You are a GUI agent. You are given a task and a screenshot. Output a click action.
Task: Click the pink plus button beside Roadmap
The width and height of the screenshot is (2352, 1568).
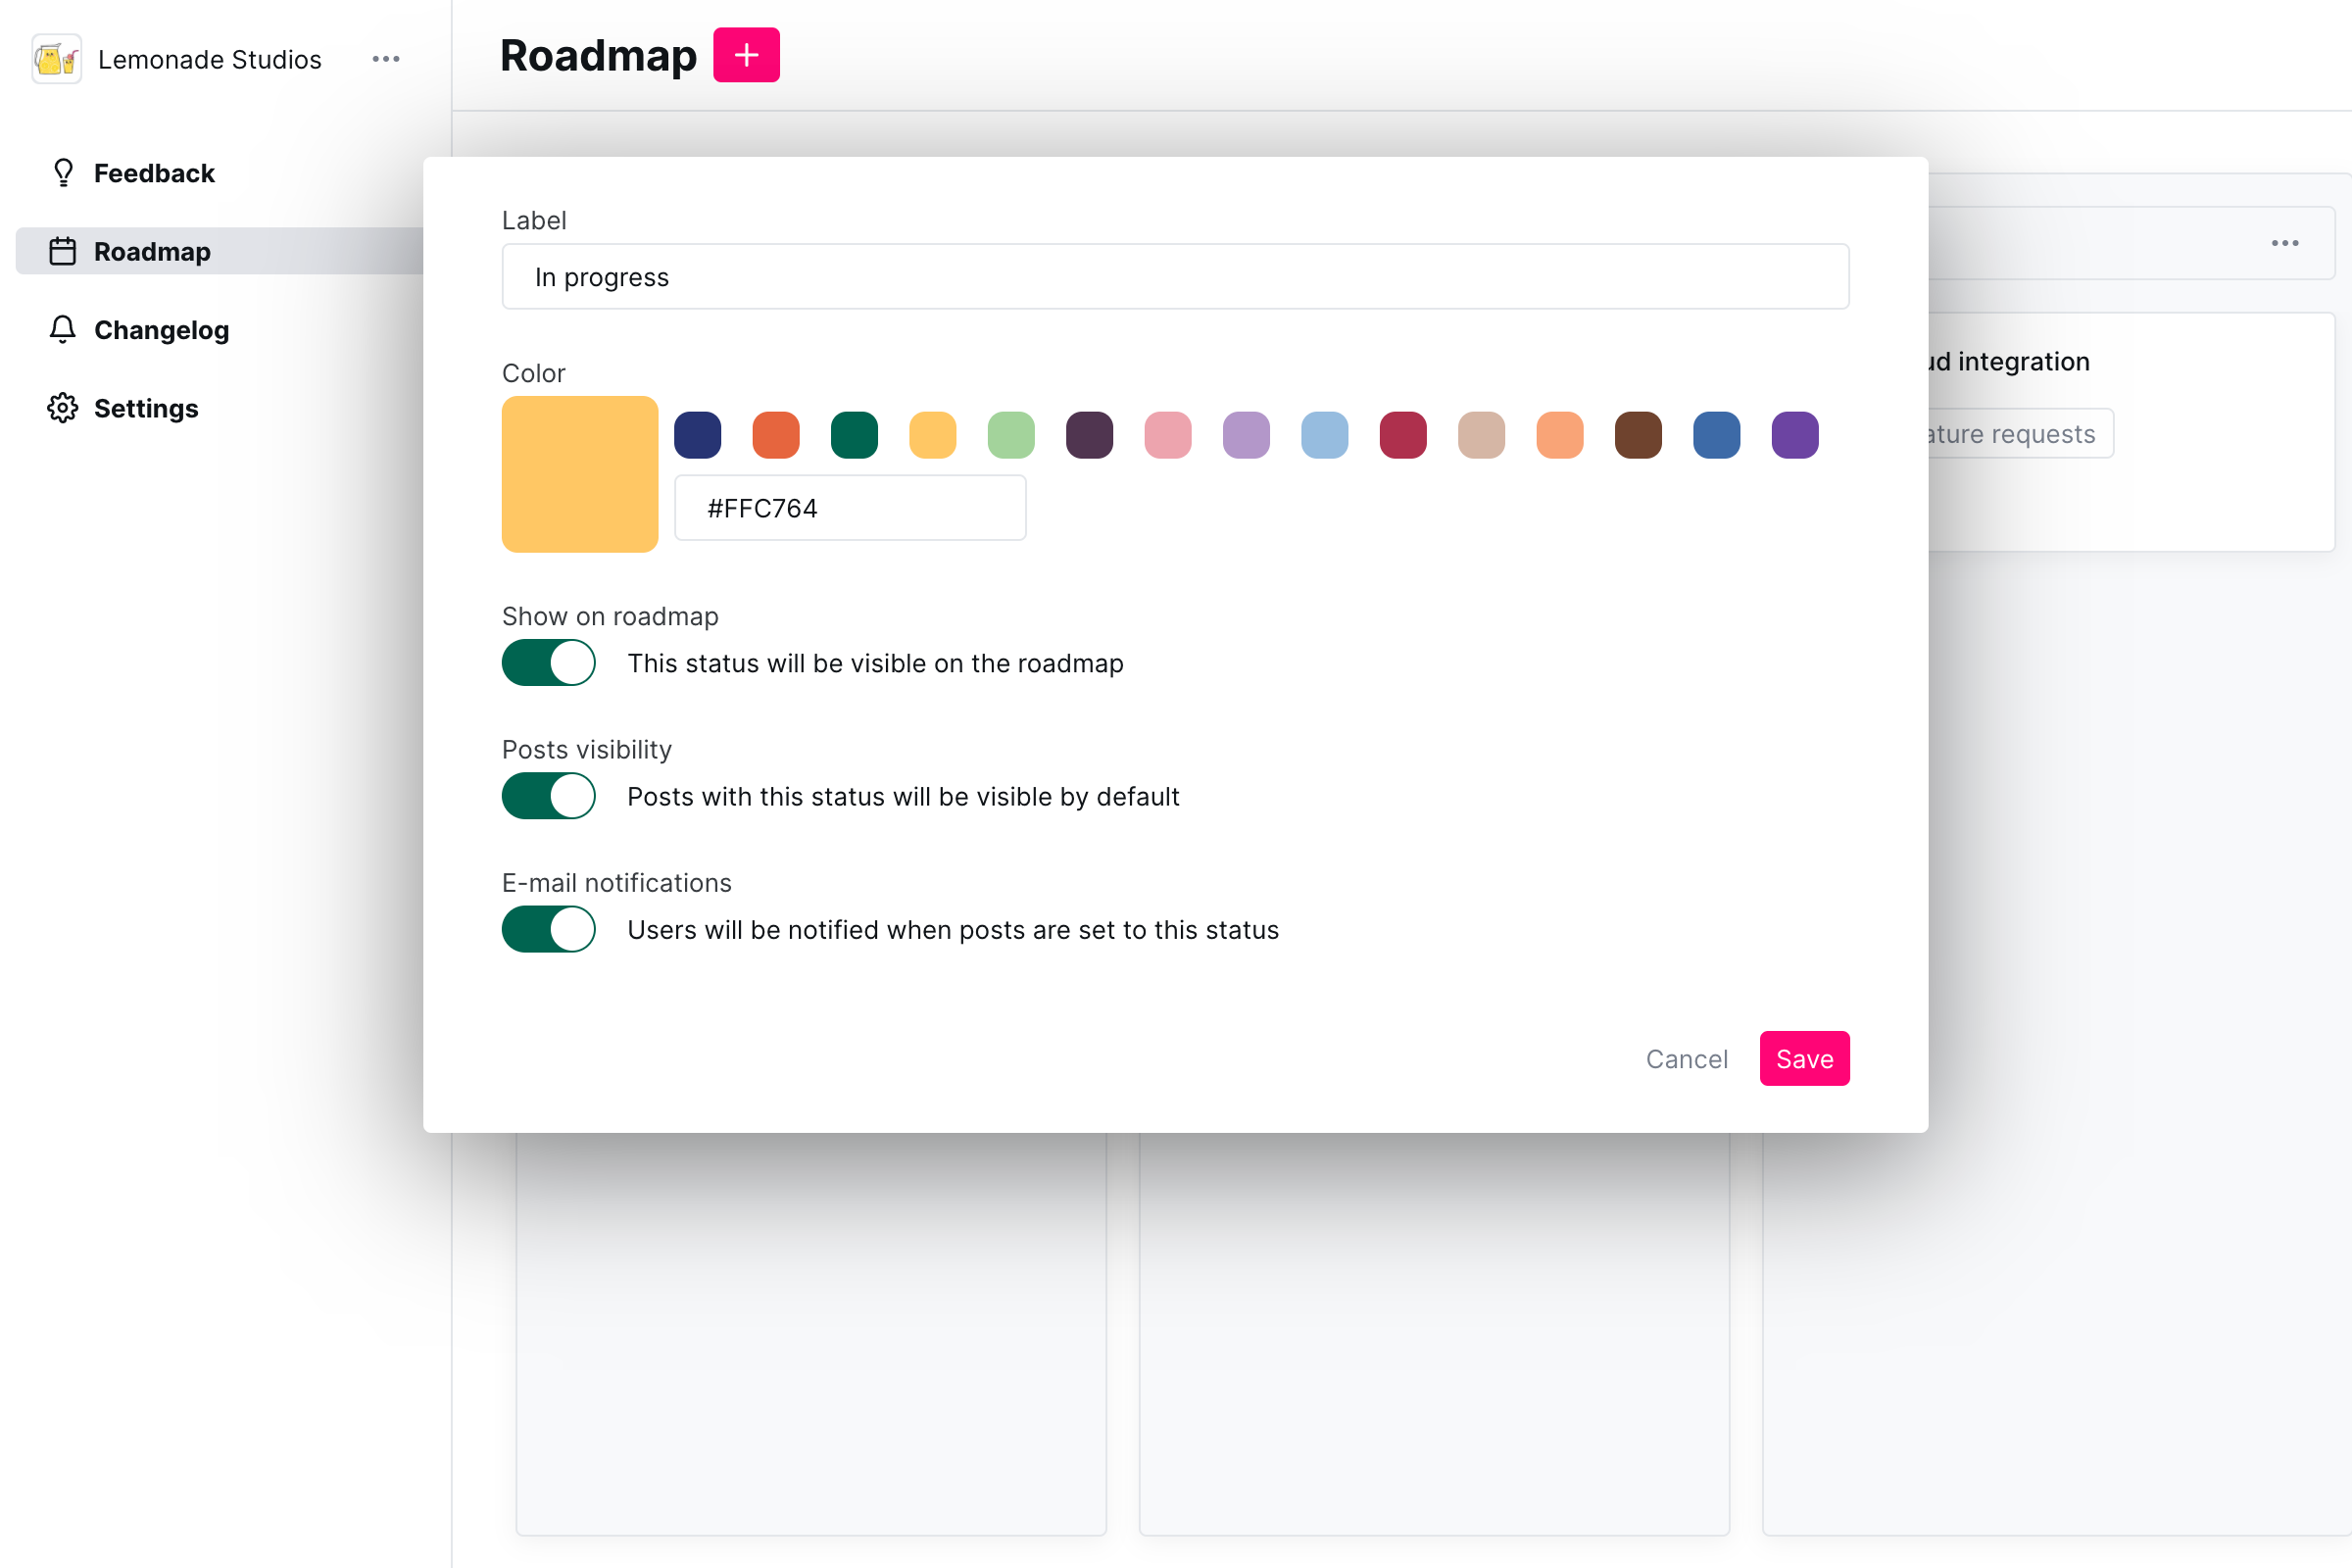tap(746, 55)
